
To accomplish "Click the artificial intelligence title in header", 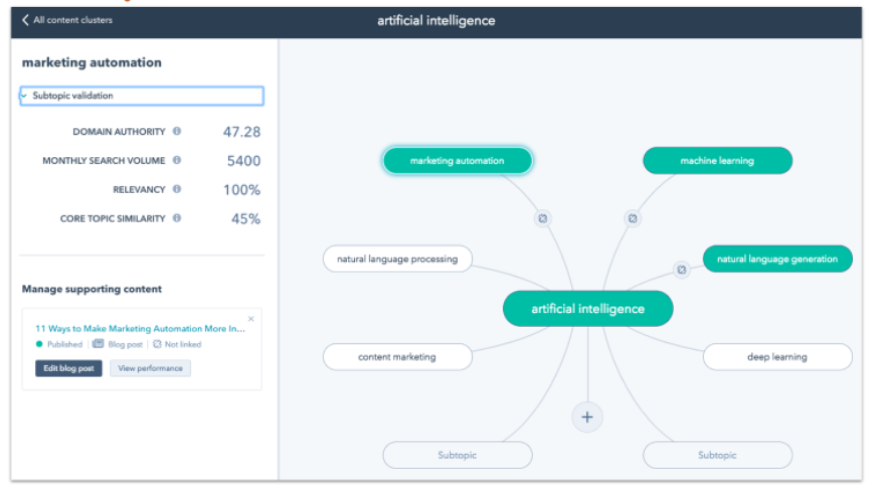I will pos(436,21).
